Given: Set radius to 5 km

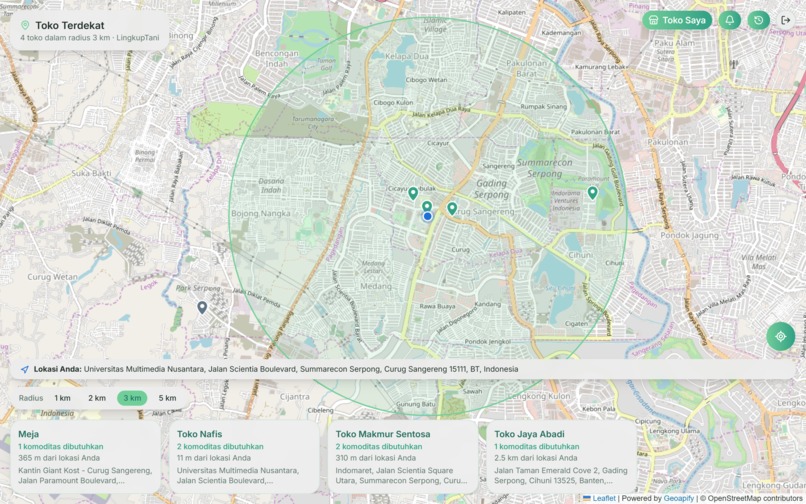Looking at the screenshot, I should pos(167,398).
